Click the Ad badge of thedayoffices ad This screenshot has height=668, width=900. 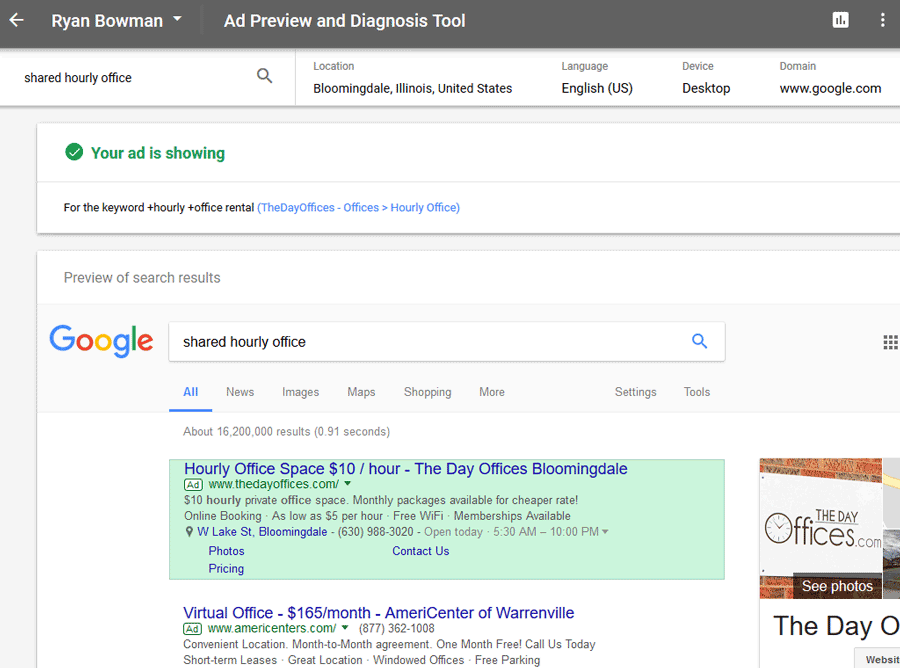193,485
